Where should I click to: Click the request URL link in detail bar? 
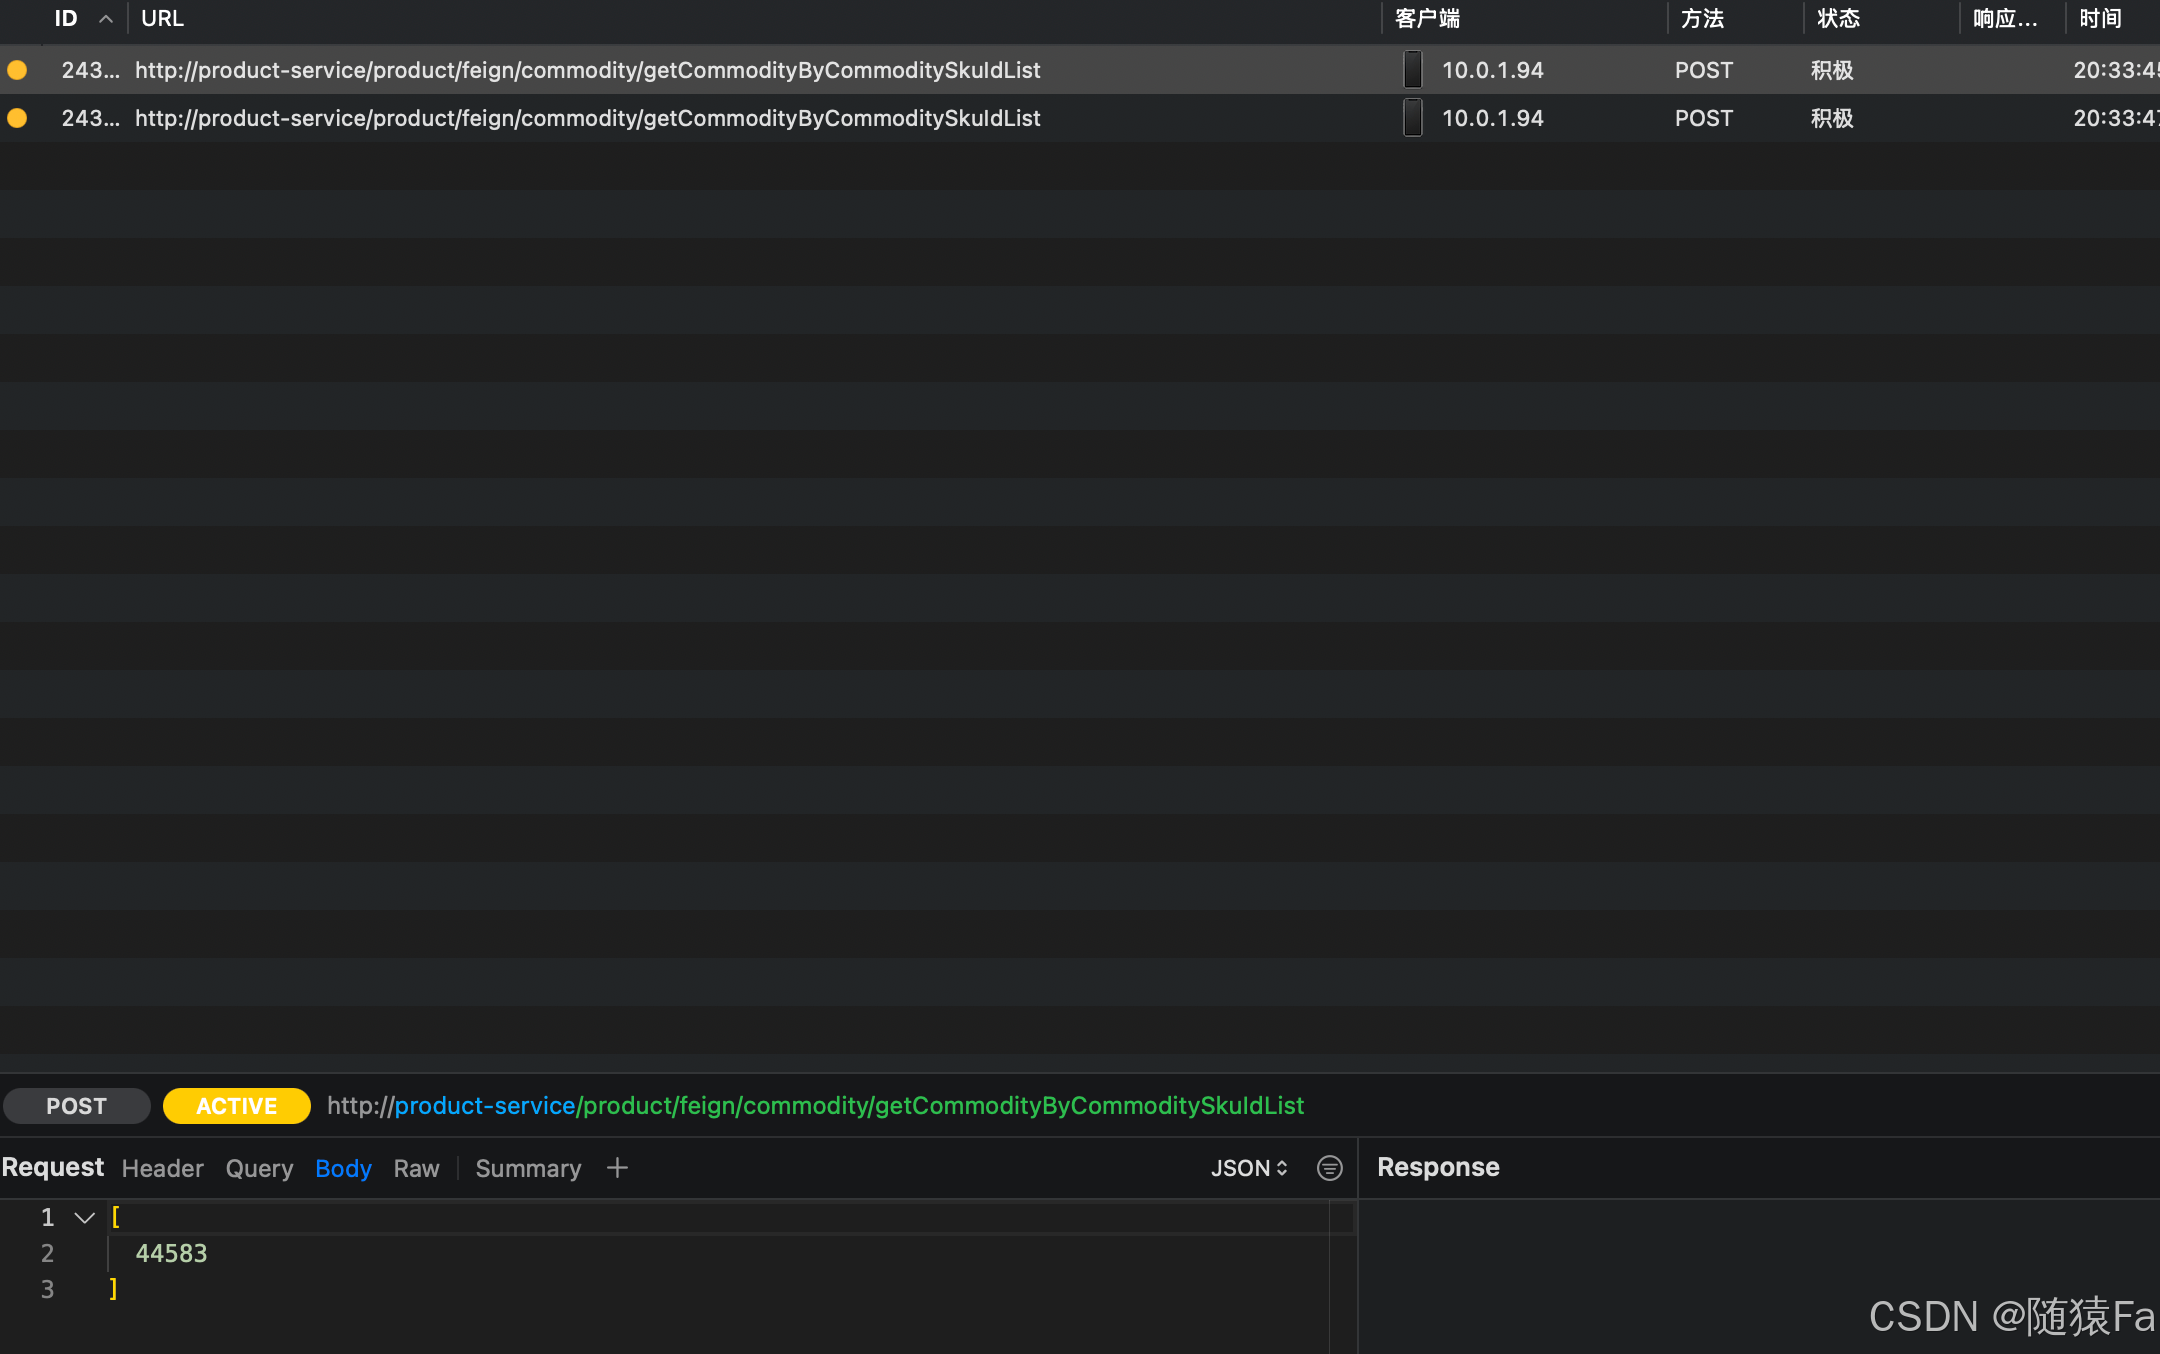pos(815,1106)
